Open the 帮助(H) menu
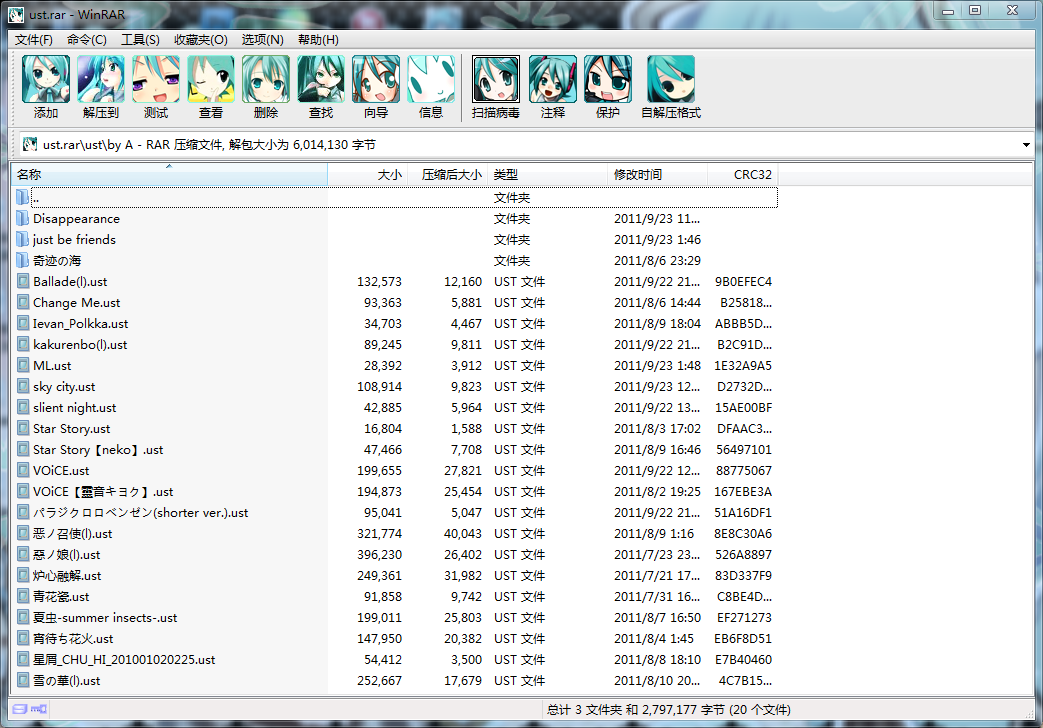 (319, 40)
